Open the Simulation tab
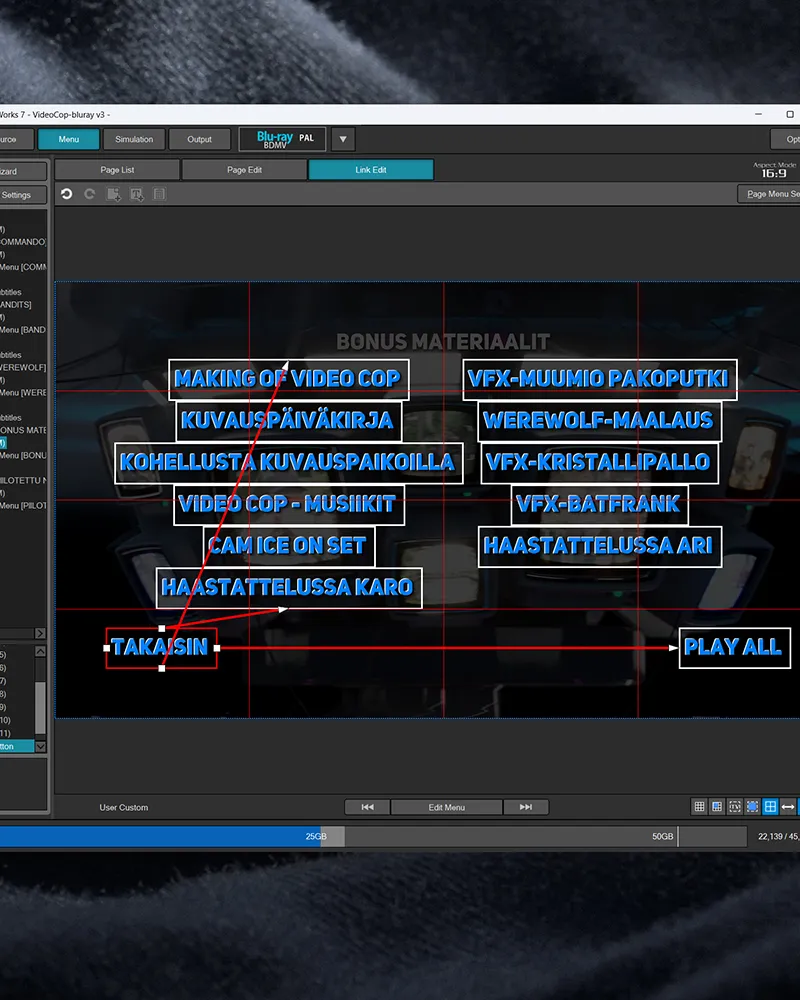 click(134, 139)
